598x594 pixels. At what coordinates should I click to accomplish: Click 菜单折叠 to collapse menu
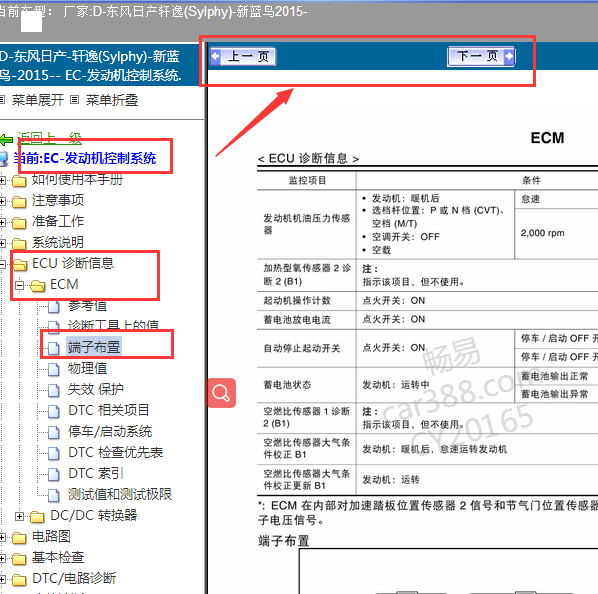(112, 100)
